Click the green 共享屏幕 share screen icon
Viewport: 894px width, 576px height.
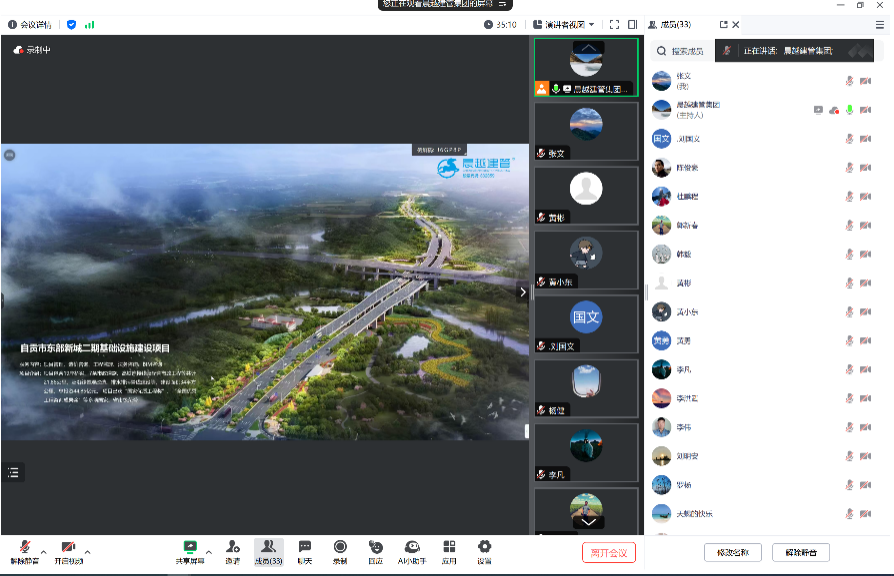[x=190, y=550]
